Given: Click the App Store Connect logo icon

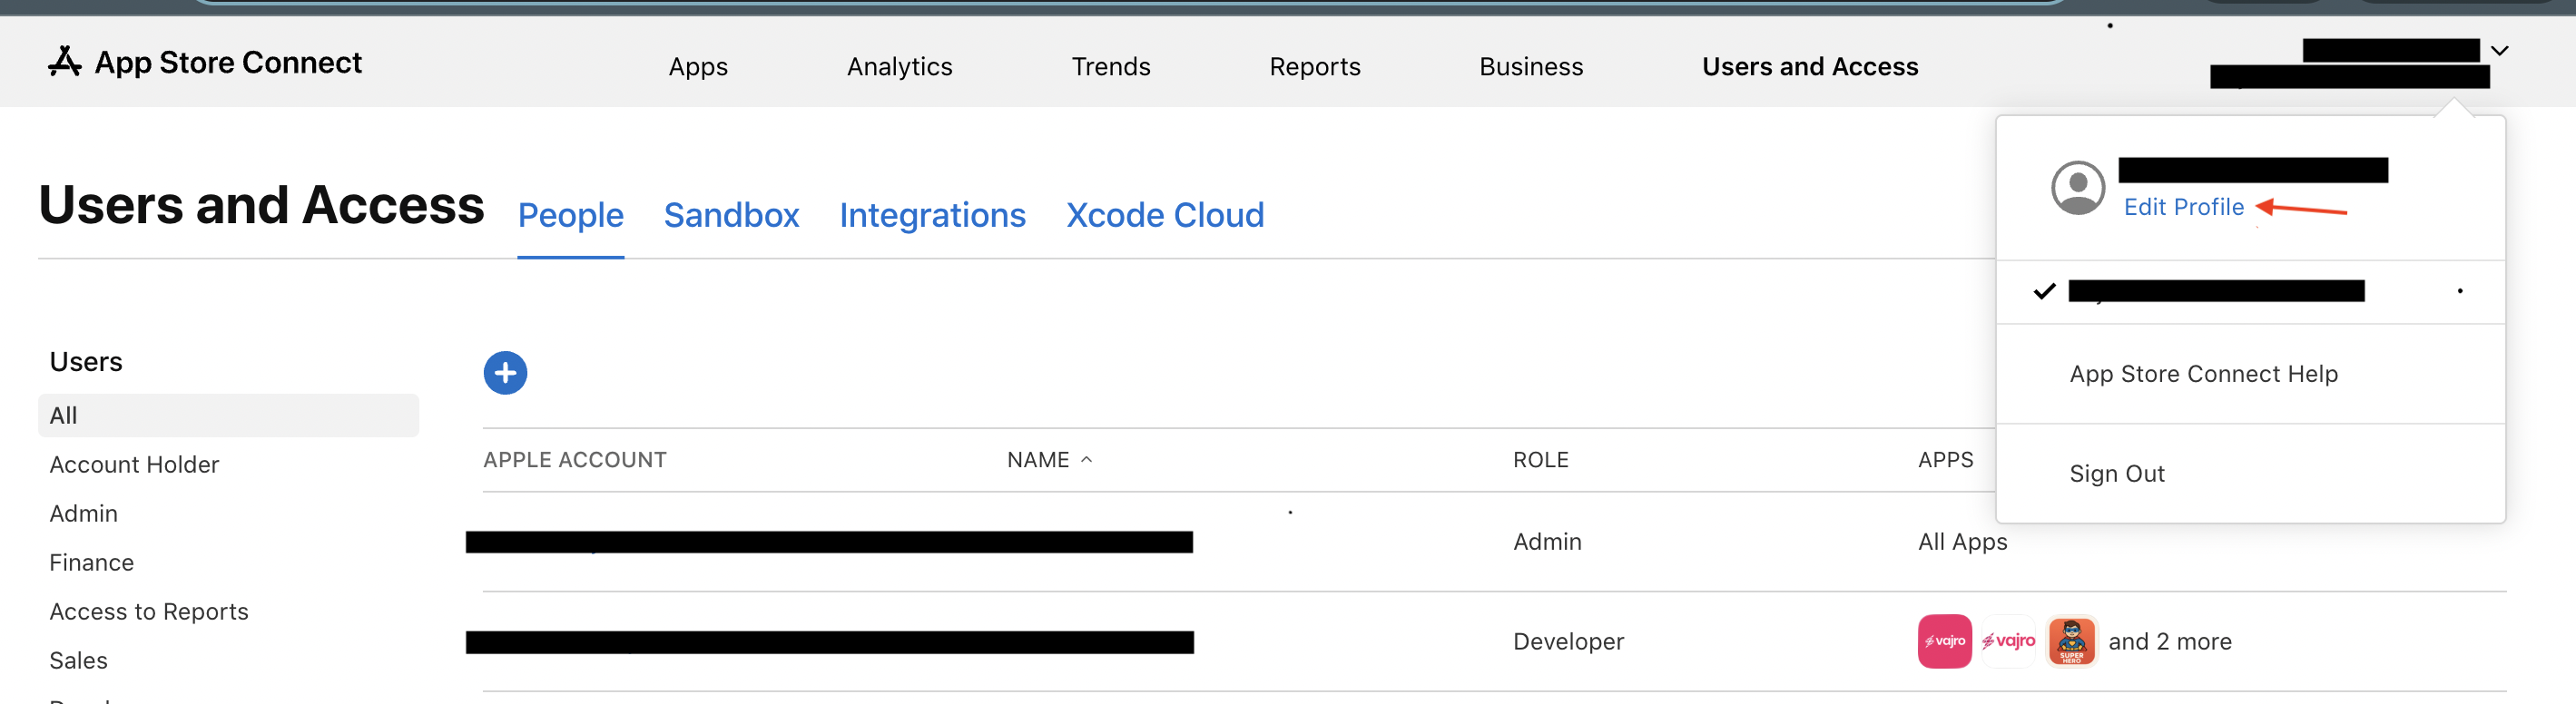Looking at the screenshot, I should click(65, 62).
